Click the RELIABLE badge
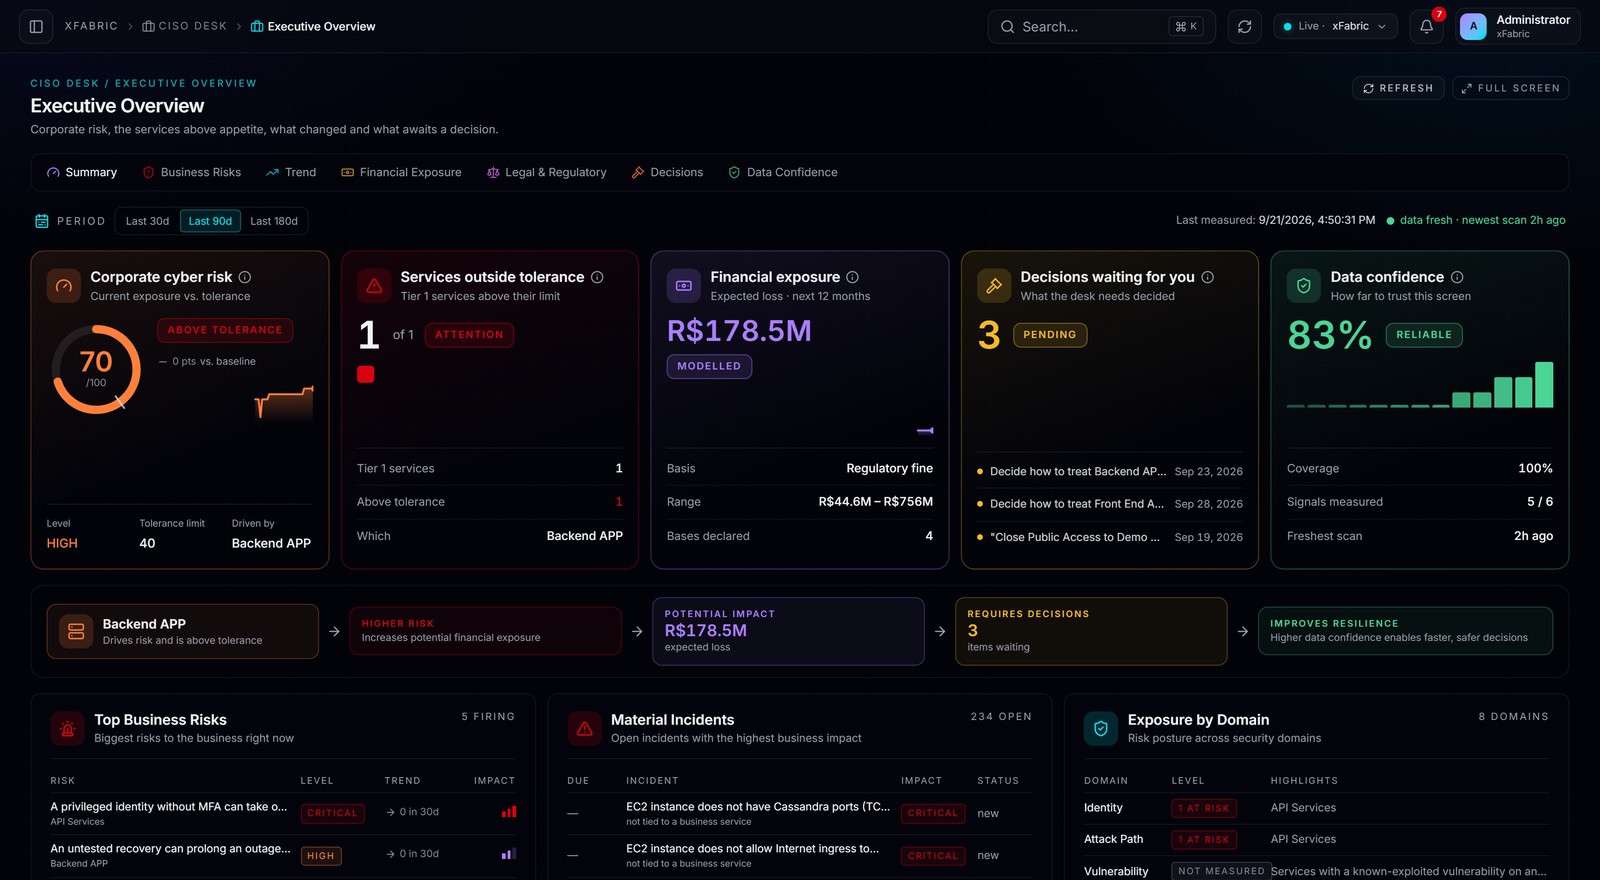This screenshot has height=880, width=1600. pyautogui.click(x=1424, y=335)
